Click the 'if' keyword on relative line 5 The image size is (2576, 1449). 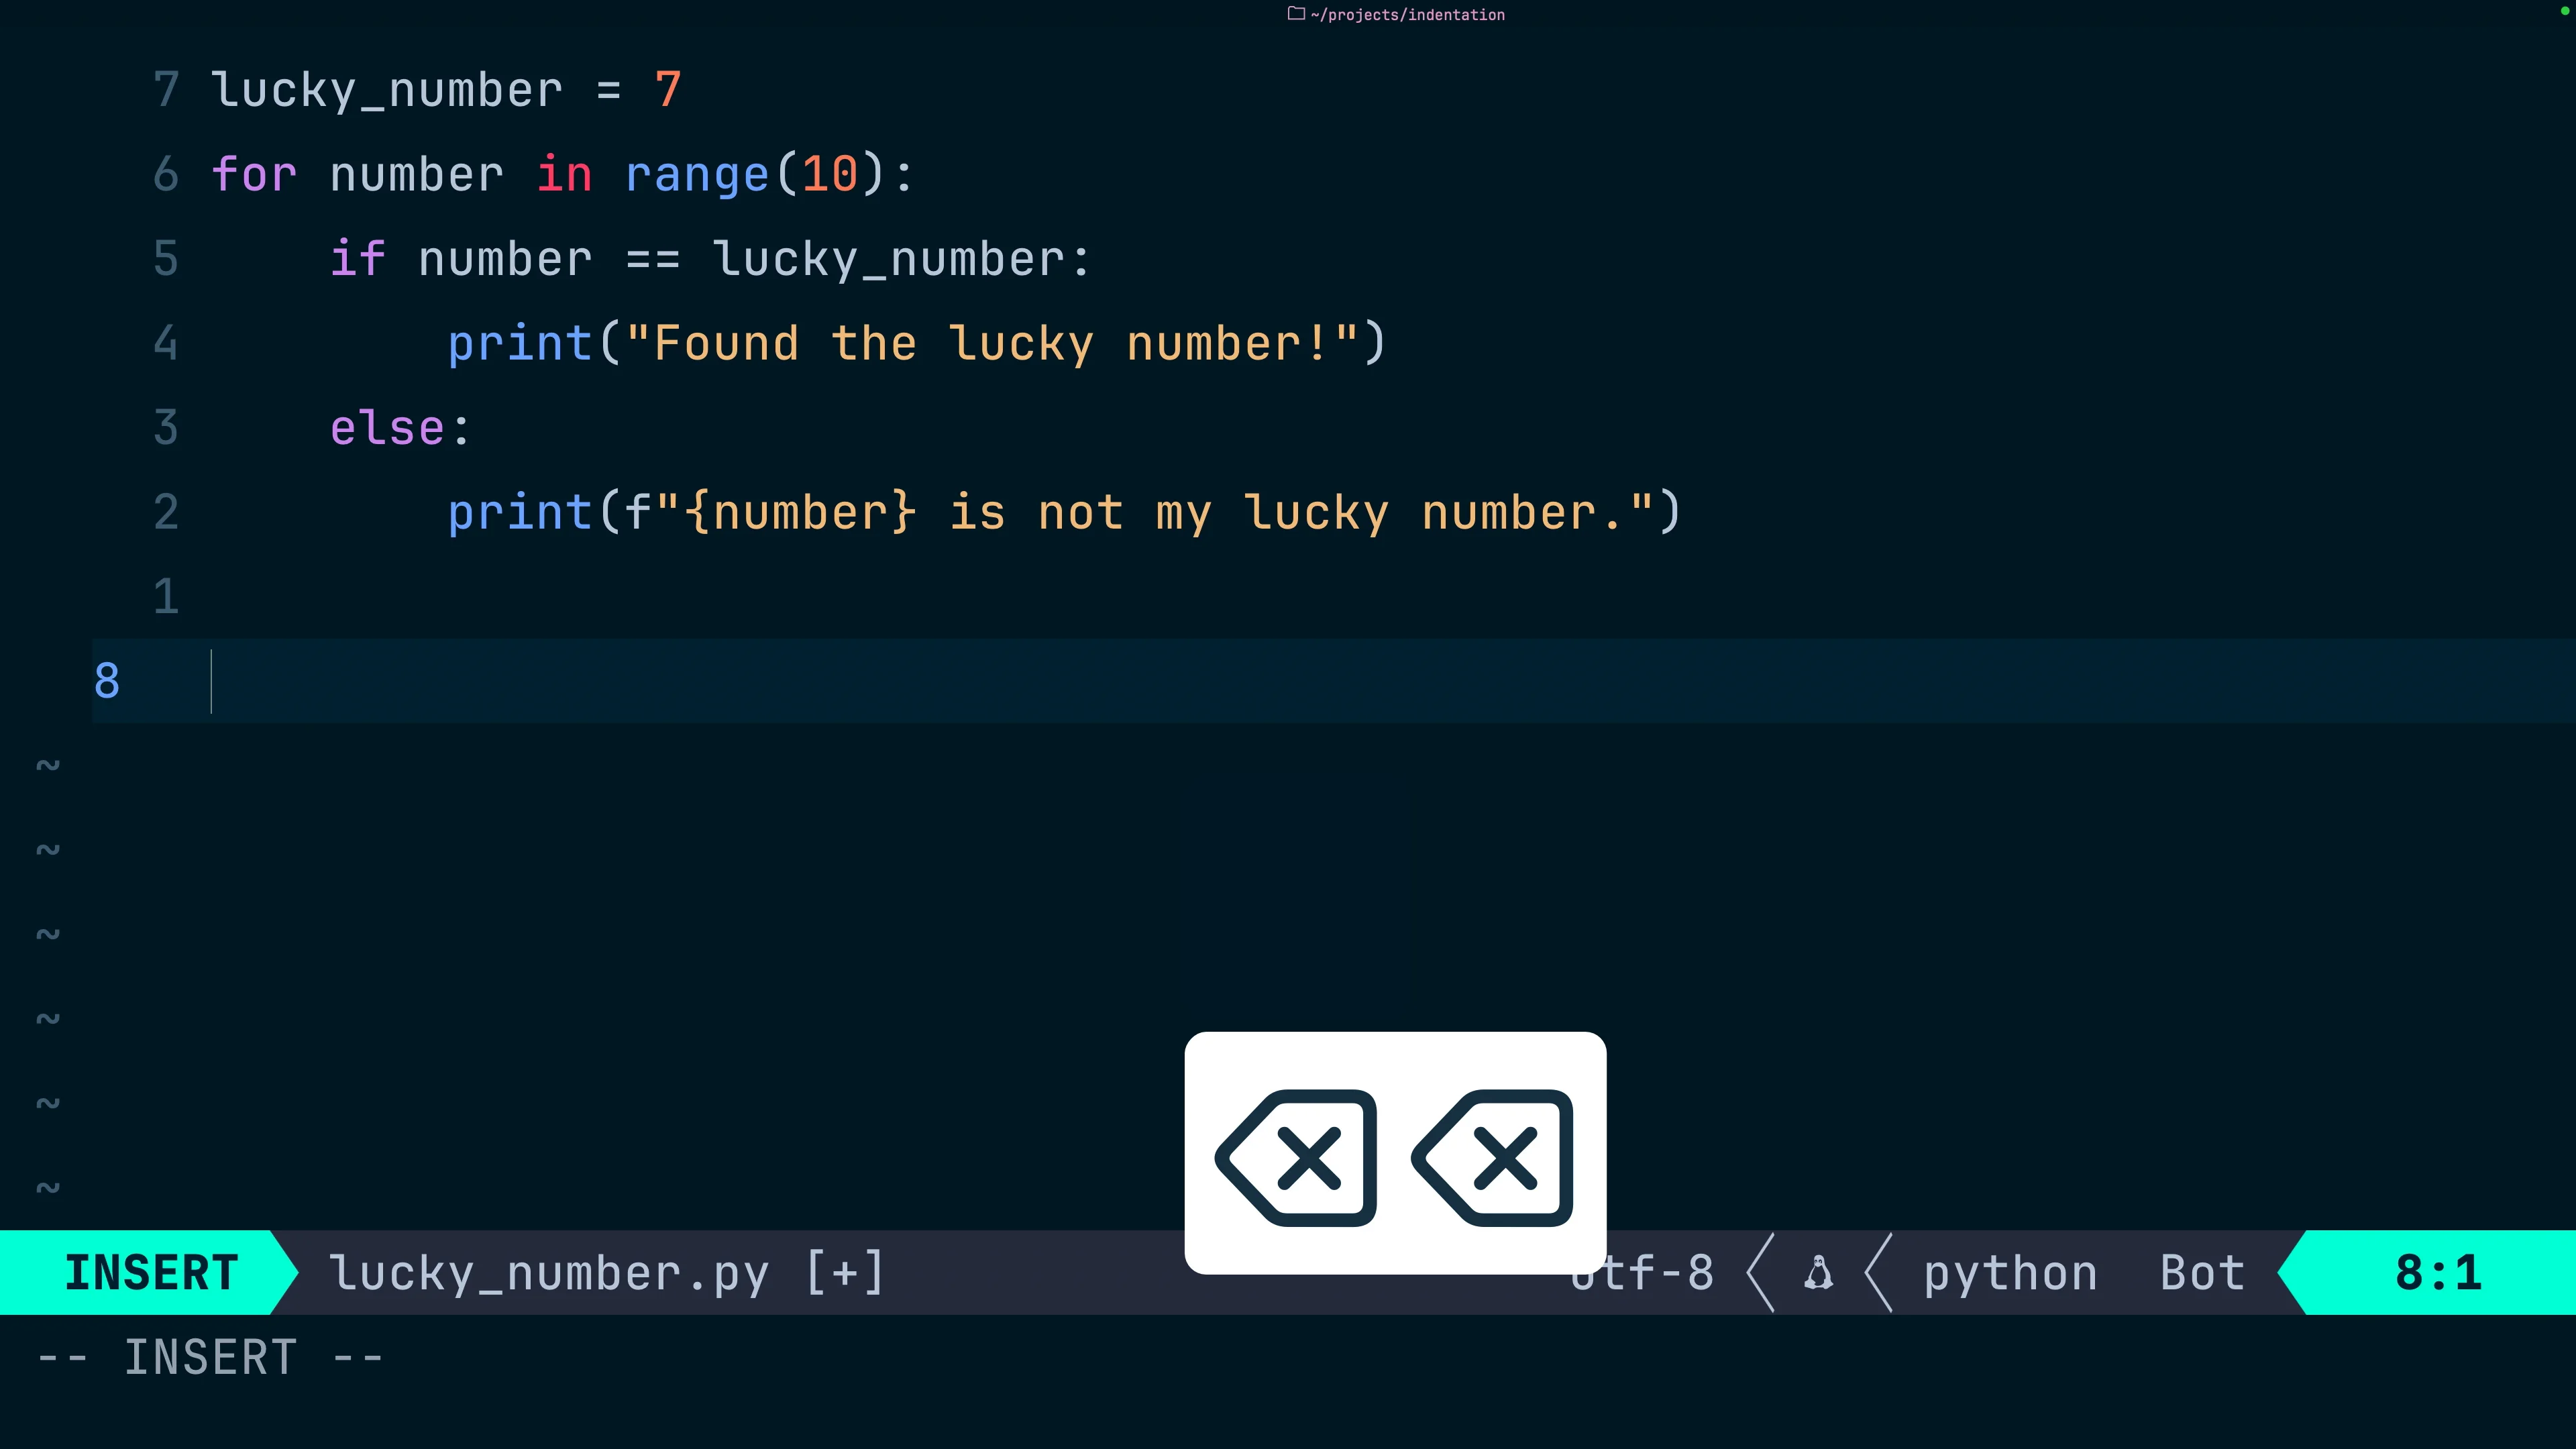tap(357, 259)
